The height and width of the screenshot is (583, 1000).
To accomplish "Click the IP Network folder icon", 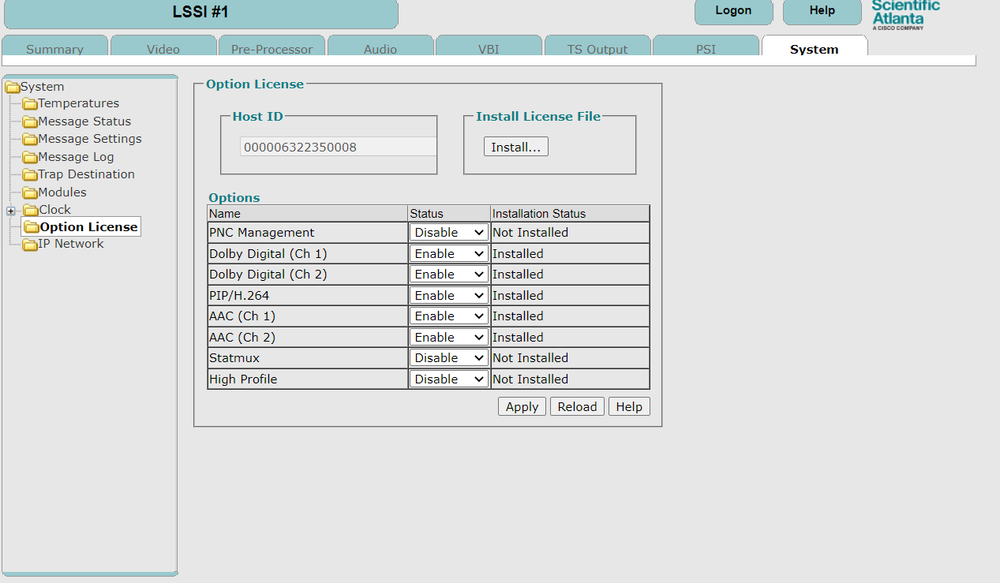I will [30, 244].
